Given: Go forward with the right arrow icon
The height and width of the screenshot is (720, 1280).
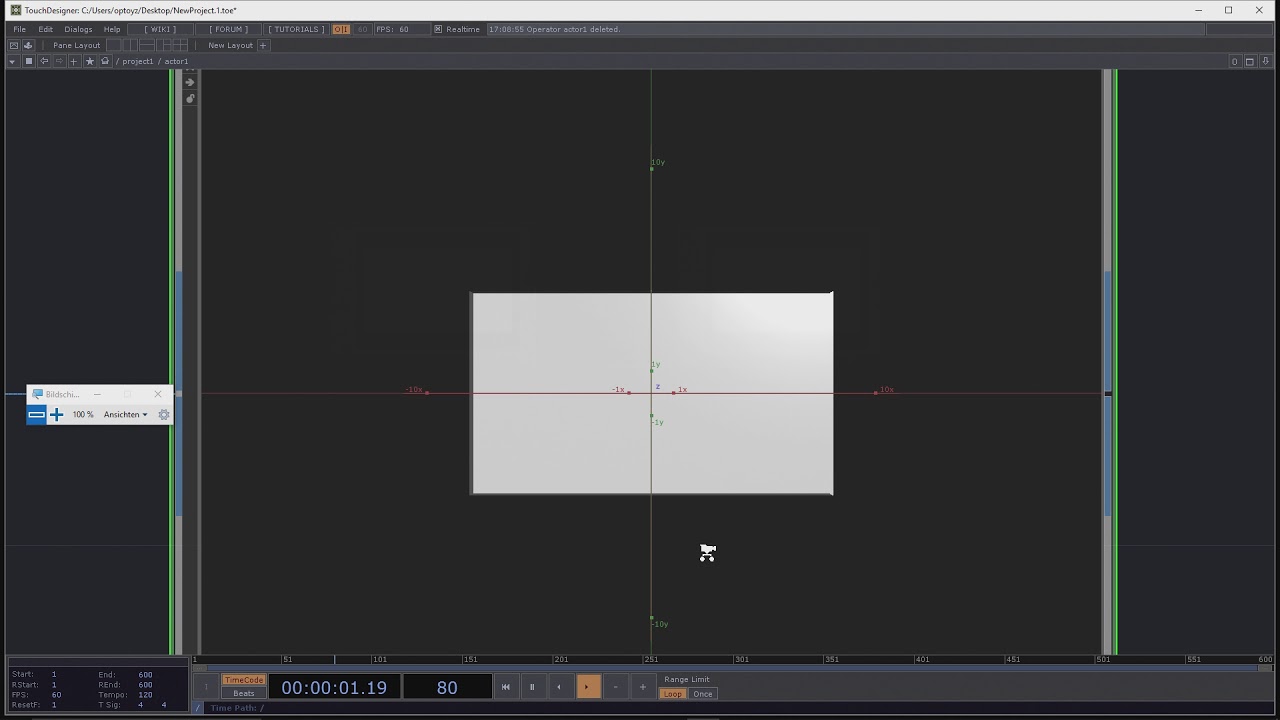Looking at the screenshot, I should click(58, 61).
